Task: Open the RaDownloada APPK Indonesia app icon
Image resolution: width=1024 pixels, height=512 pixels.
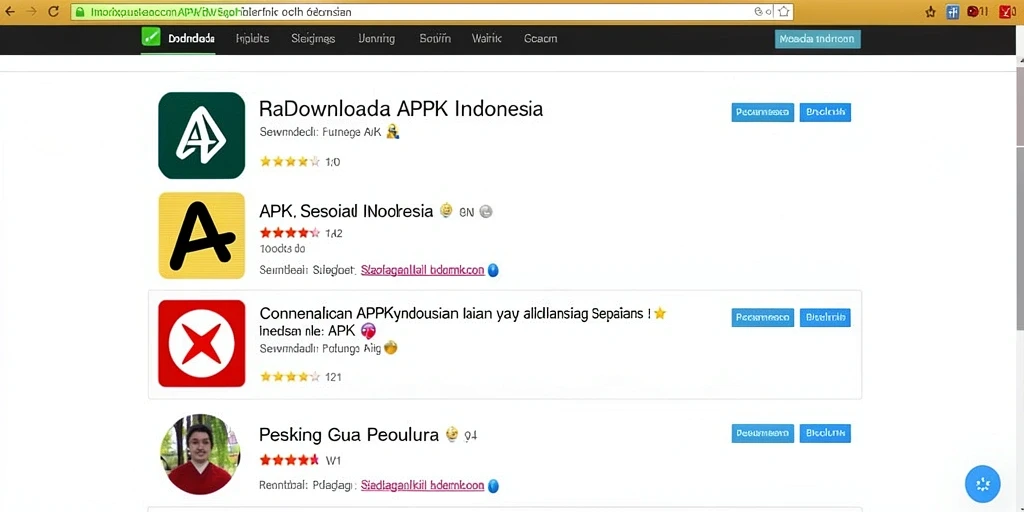Action: coord(201,135)
